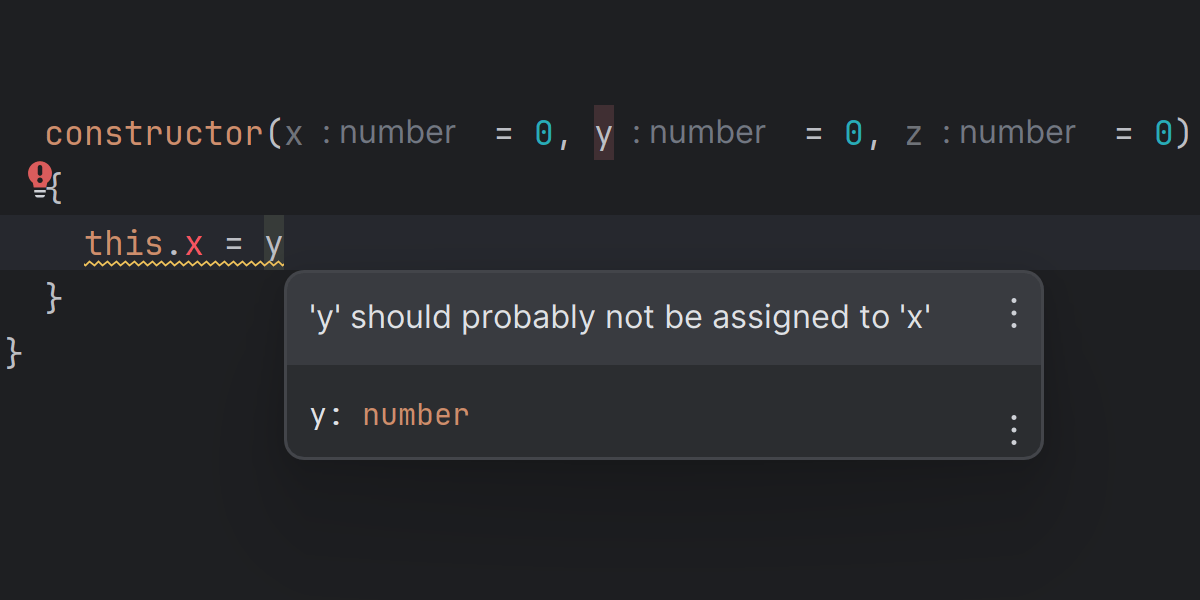Screen dimensions: 1200x600
Task: Click the closing brace of the constructor body
Action: click(x=54, y=297)
